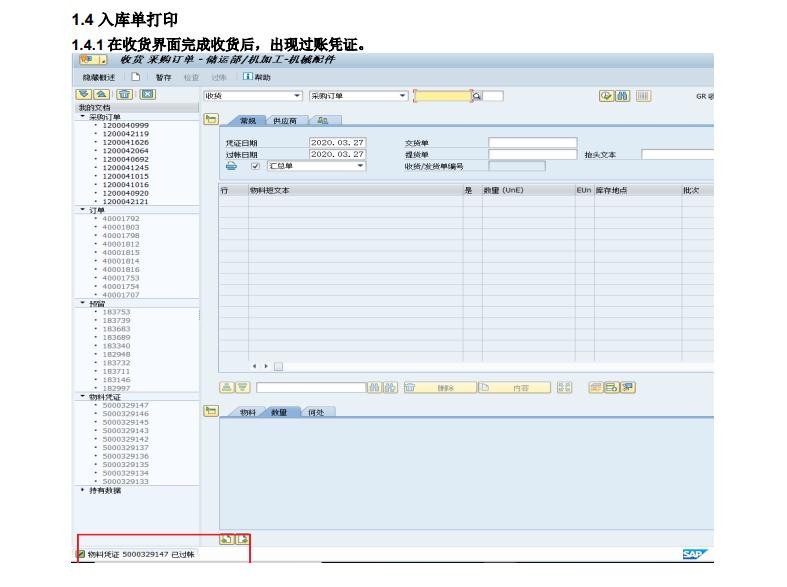The width and height of the screenshot is (787, 587).
Task: Click the 暂存 hold button
Action: tap(162, 77)
